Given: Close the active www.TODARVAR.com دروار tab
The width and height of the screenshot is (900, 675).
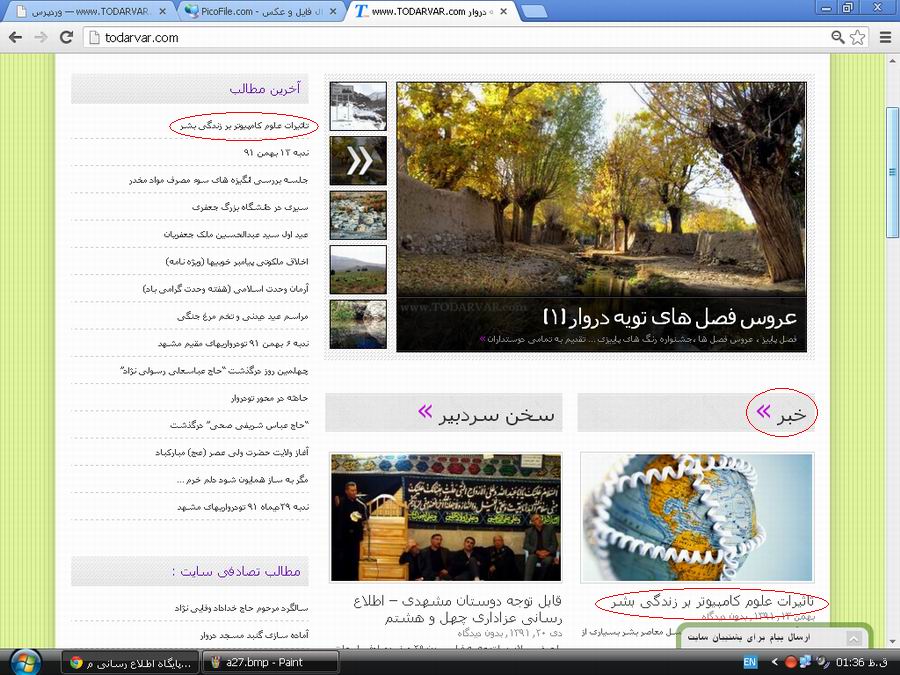Looking at the screenshot, I should (503, 11).
